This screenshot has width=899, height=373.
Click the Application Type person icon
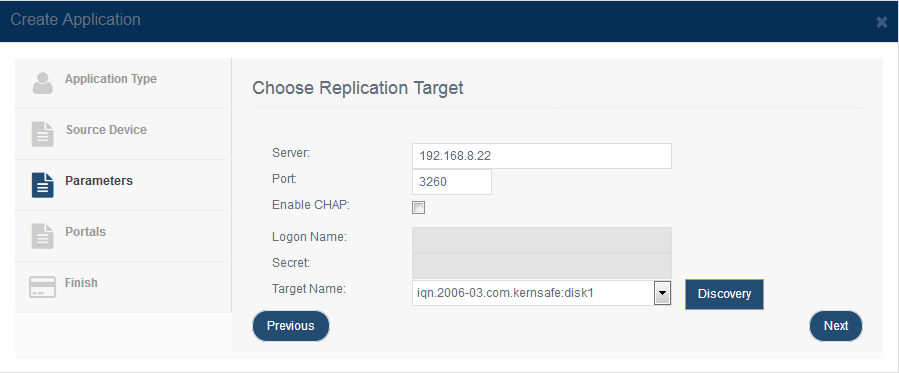pyautogui.click(x=42, y=83)
